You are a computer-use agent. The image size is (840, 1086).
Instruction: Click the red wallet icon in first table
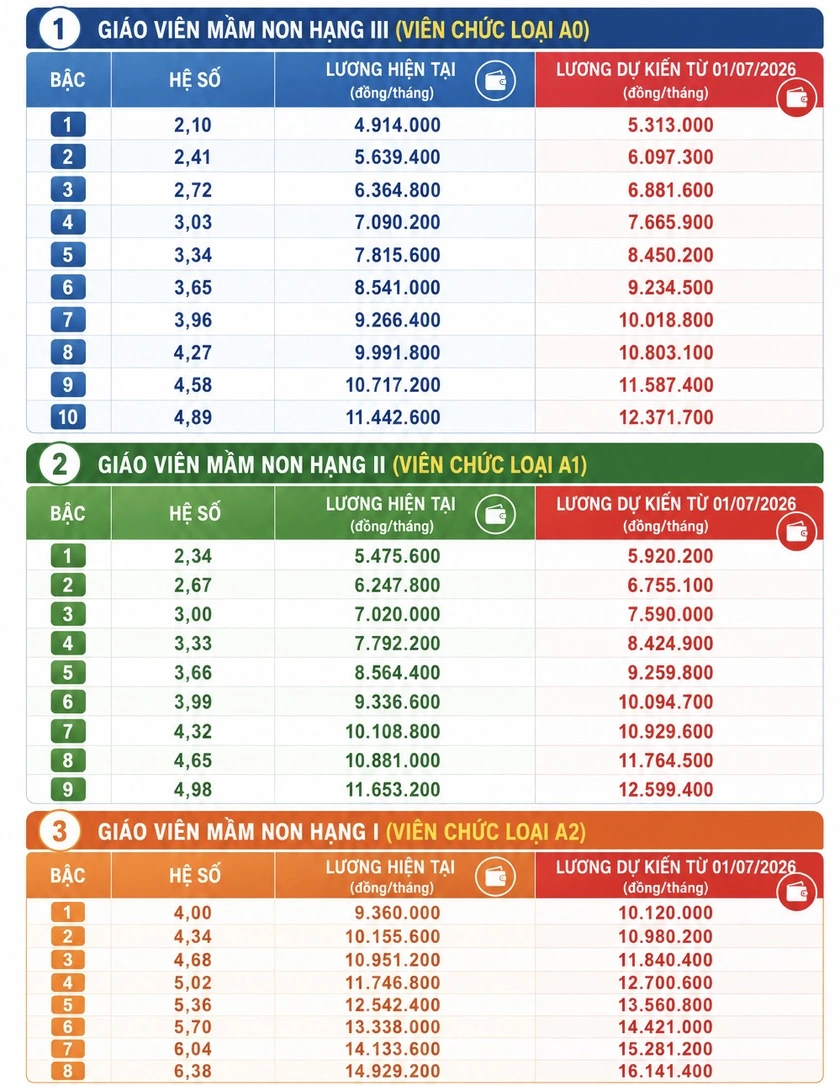(796, 98)
